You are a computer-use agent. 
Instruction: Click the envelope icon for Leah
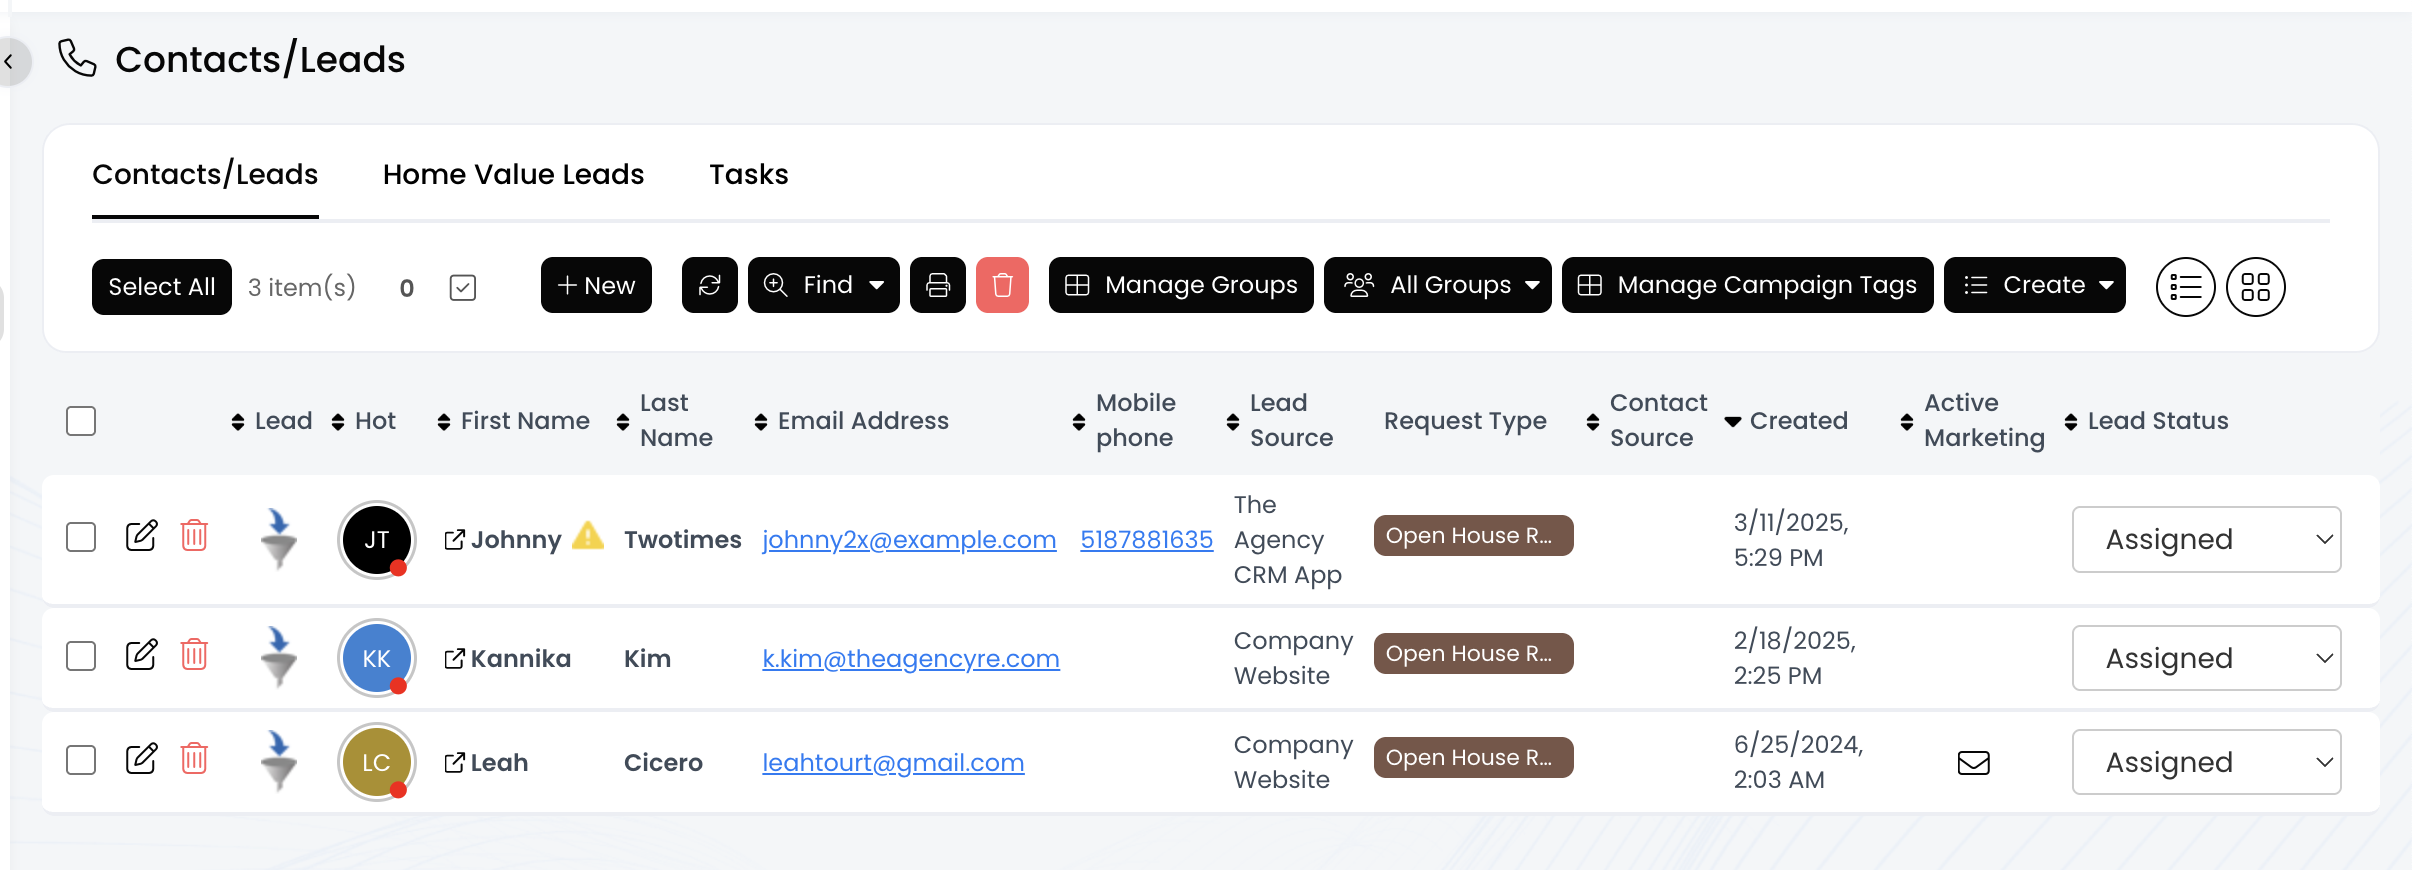(x=1973, y=763)
